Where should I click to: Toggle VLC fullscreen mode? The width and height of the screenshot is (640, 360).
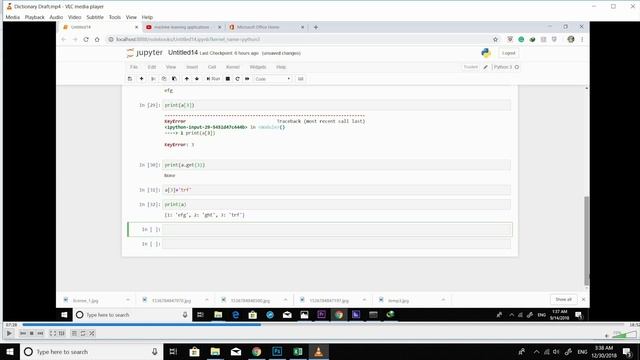[53, 333]
